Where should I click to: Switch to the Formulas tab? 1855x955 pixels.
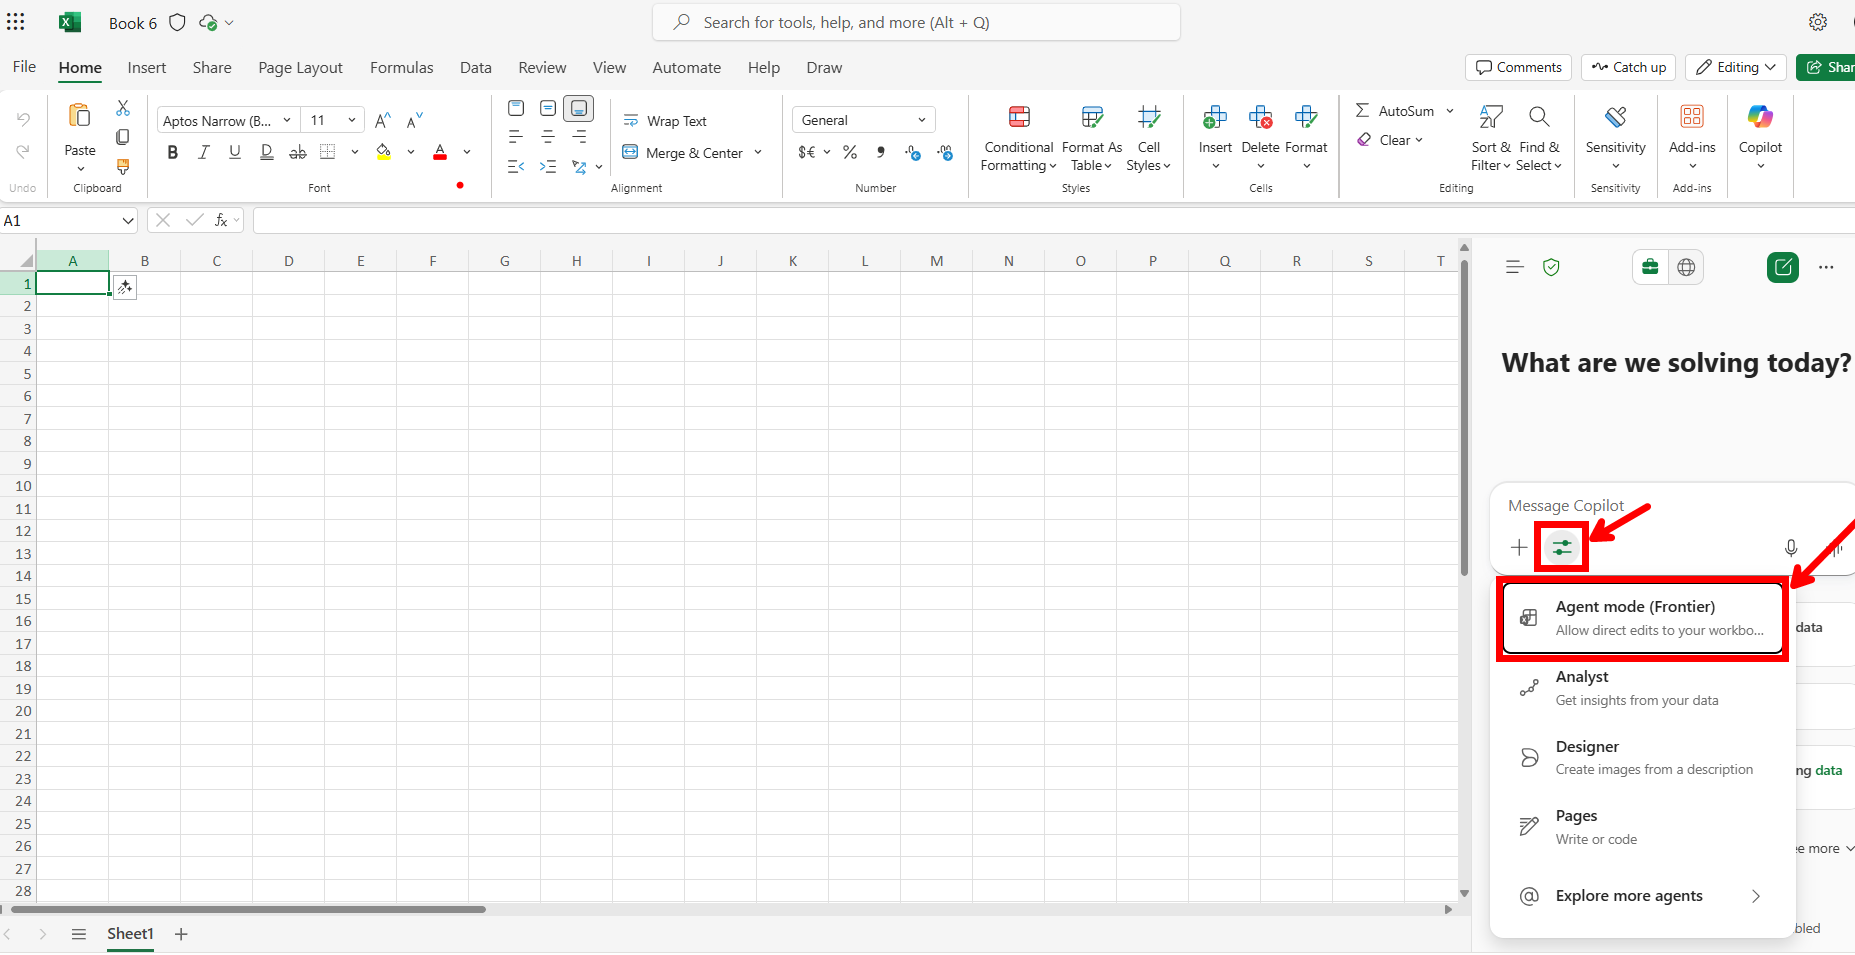click(x=401, y=67)
